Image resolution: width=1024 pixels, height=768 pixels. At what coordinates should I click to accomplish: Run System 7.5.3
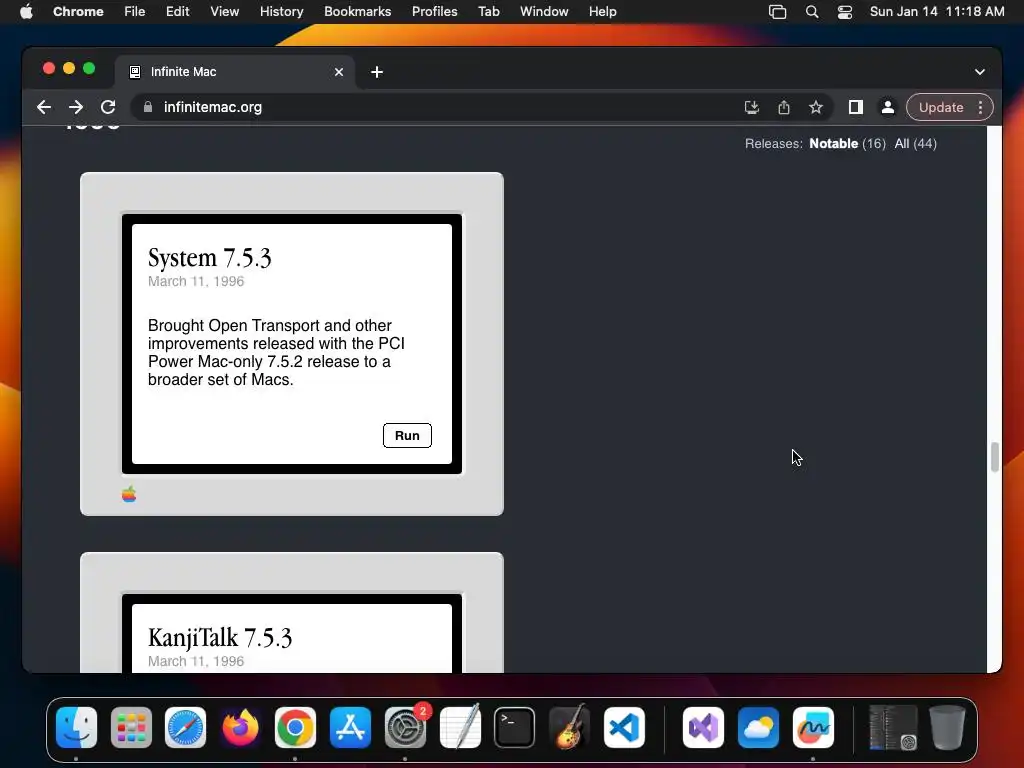pyautogui.click(x=407, y=436)
